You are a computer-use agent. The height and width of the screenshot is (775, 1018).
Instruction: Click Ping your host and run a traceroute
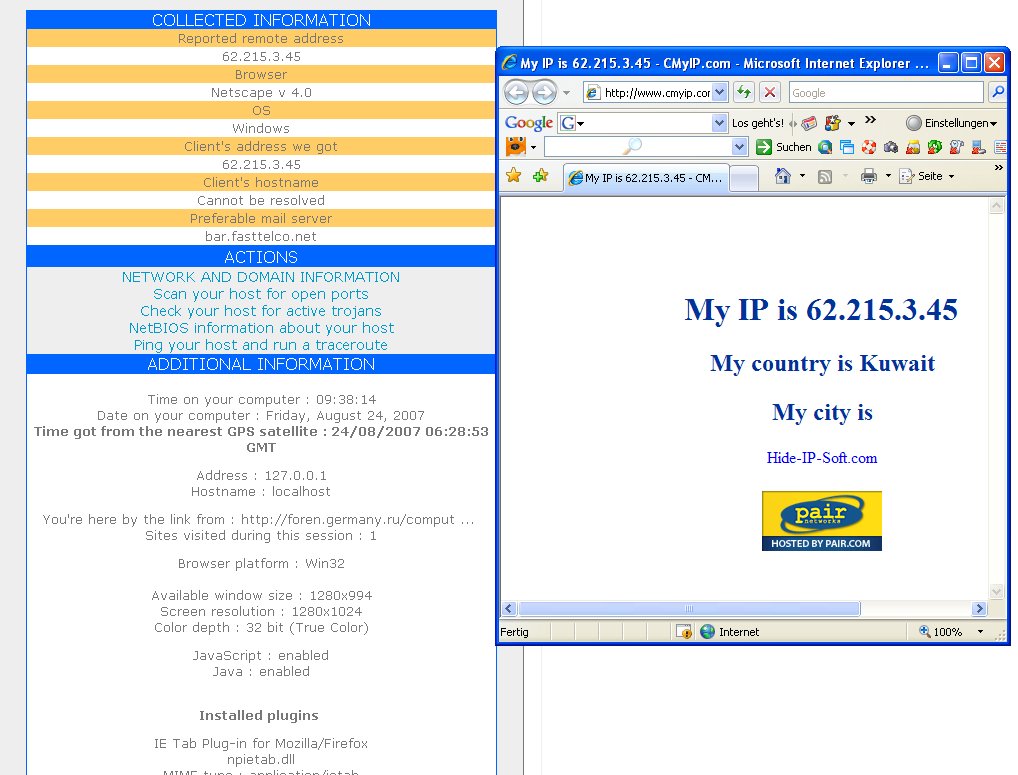[260, 345]
